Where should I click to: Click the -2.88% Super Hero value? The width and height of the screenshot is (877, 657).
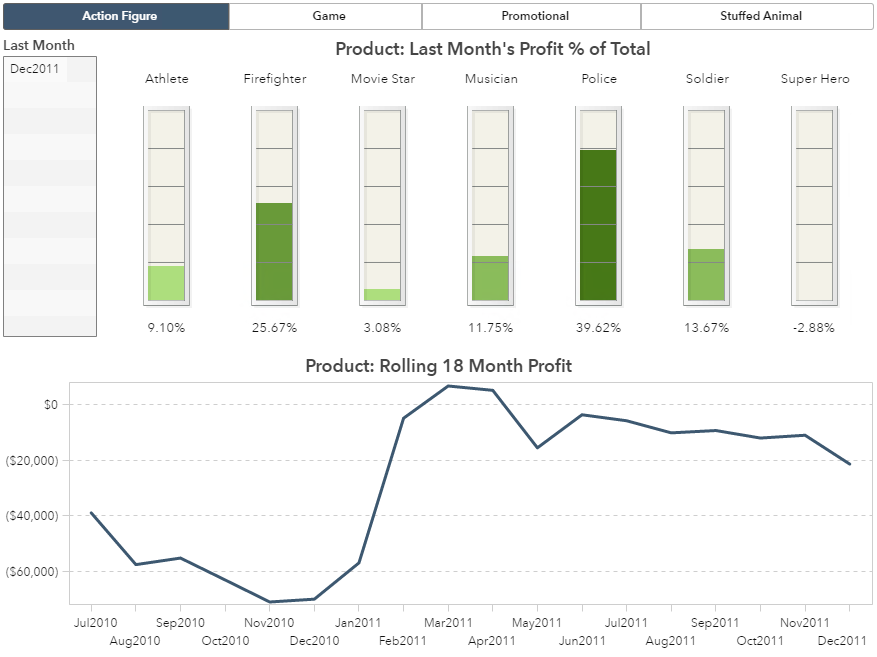pyautogui.click(x=814, y=328)
